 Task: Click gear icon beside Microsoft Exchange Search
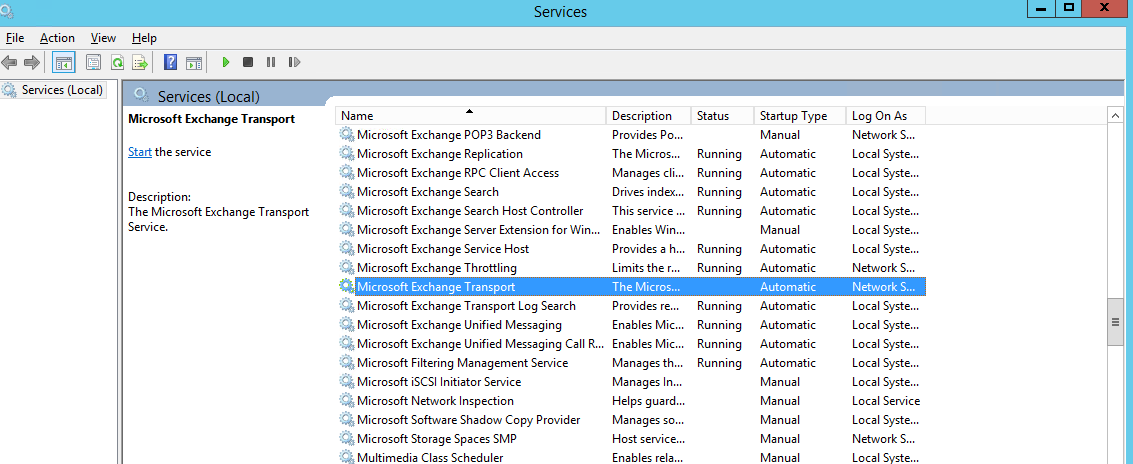click(x=347, y=192)
